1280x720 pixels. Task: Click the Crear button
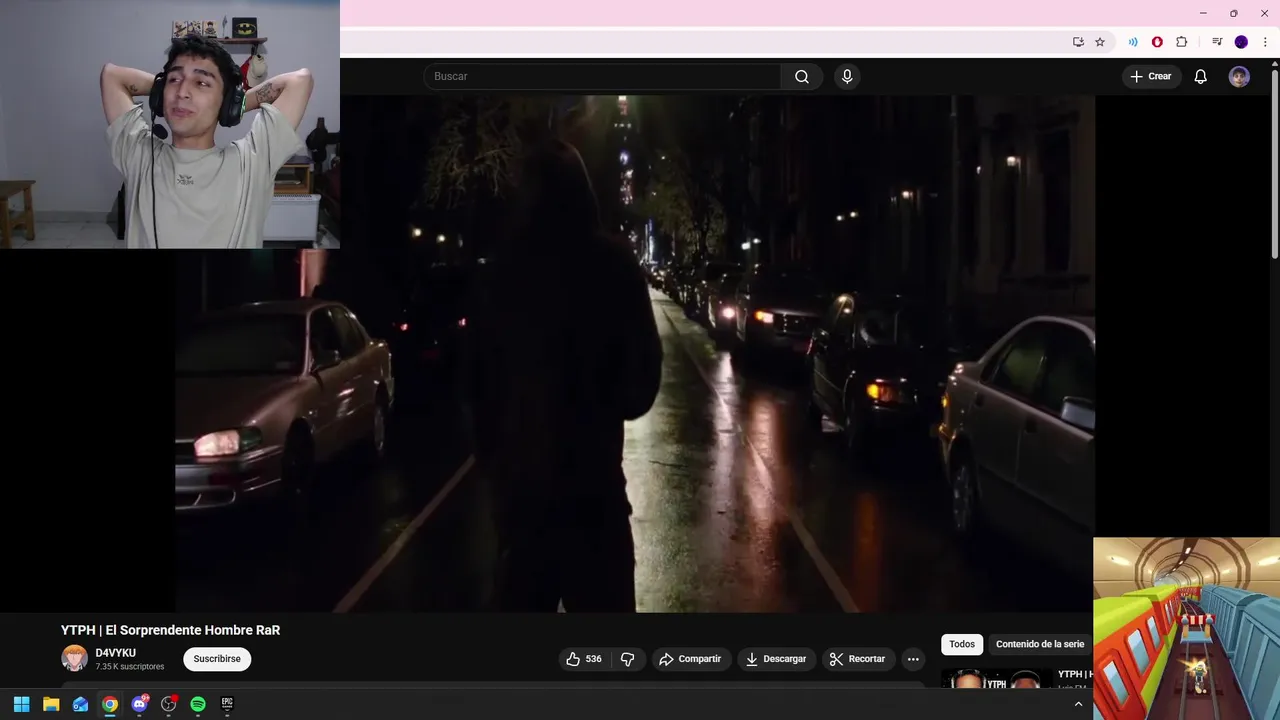click(x=1150, y=76)
